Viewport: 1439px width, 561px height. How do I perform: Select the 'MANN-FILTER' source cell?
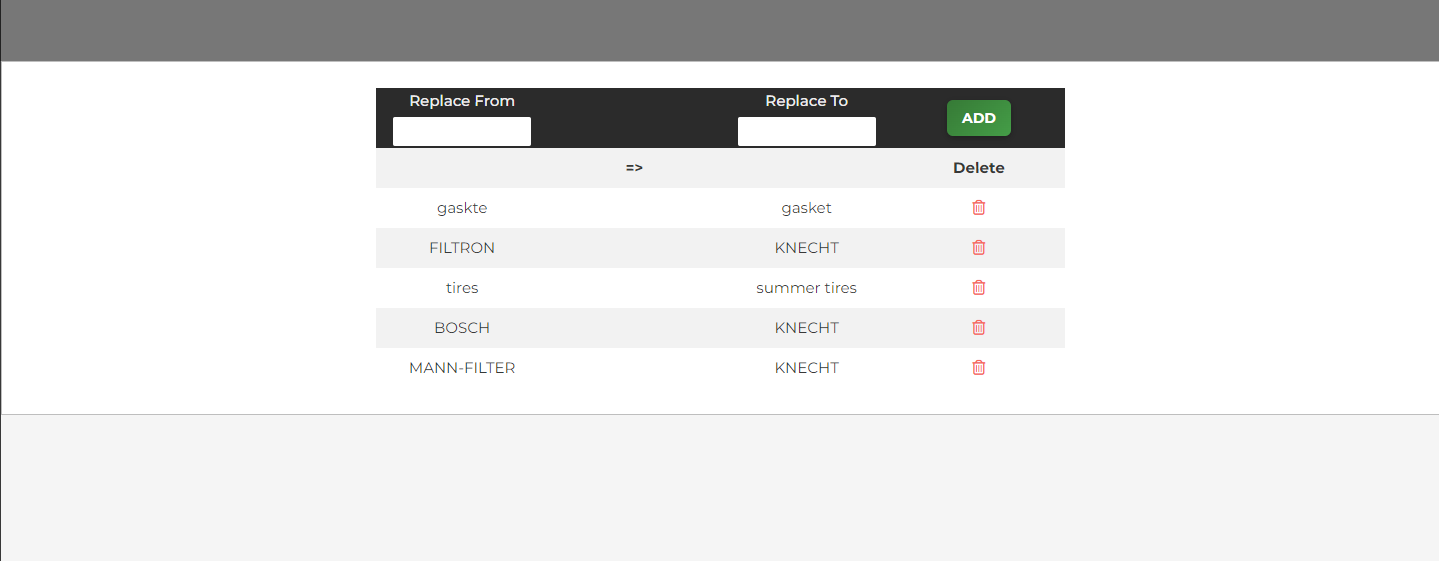[461, 368]
